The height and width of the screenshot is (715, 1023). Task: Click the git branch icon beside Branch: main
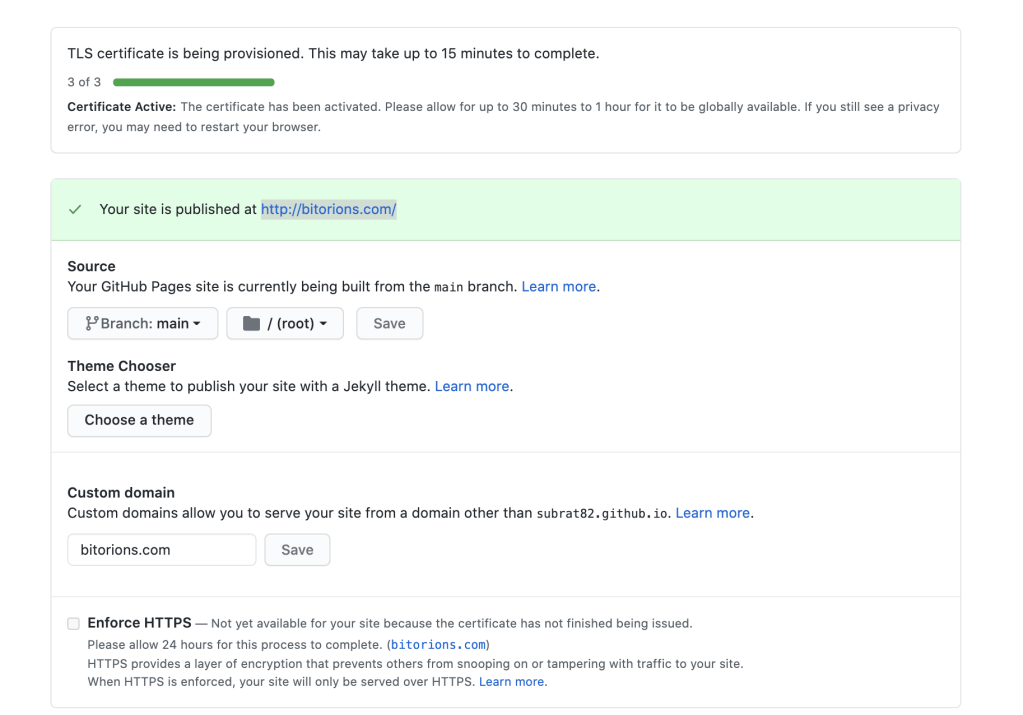point(91,324)
